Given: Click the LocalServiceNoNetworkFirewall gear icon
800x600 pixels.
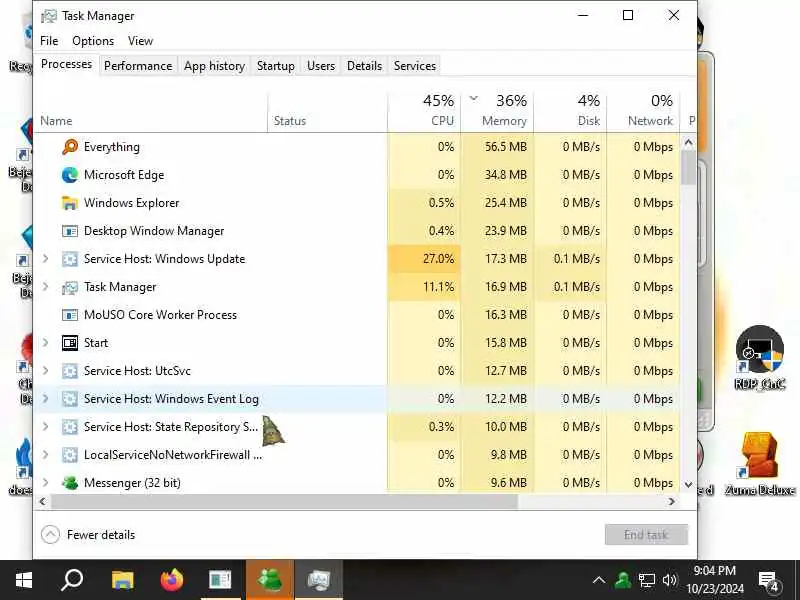Looking at the screenshot, I should (x=70, y=455).
